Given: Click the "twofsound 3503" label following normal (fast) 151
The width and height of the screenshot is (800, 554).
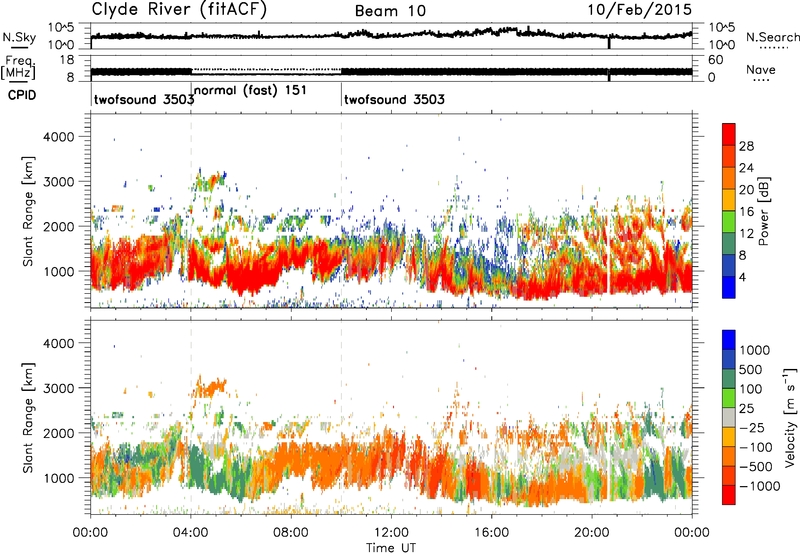Looking at the screenshot, I should click(394, 99).
